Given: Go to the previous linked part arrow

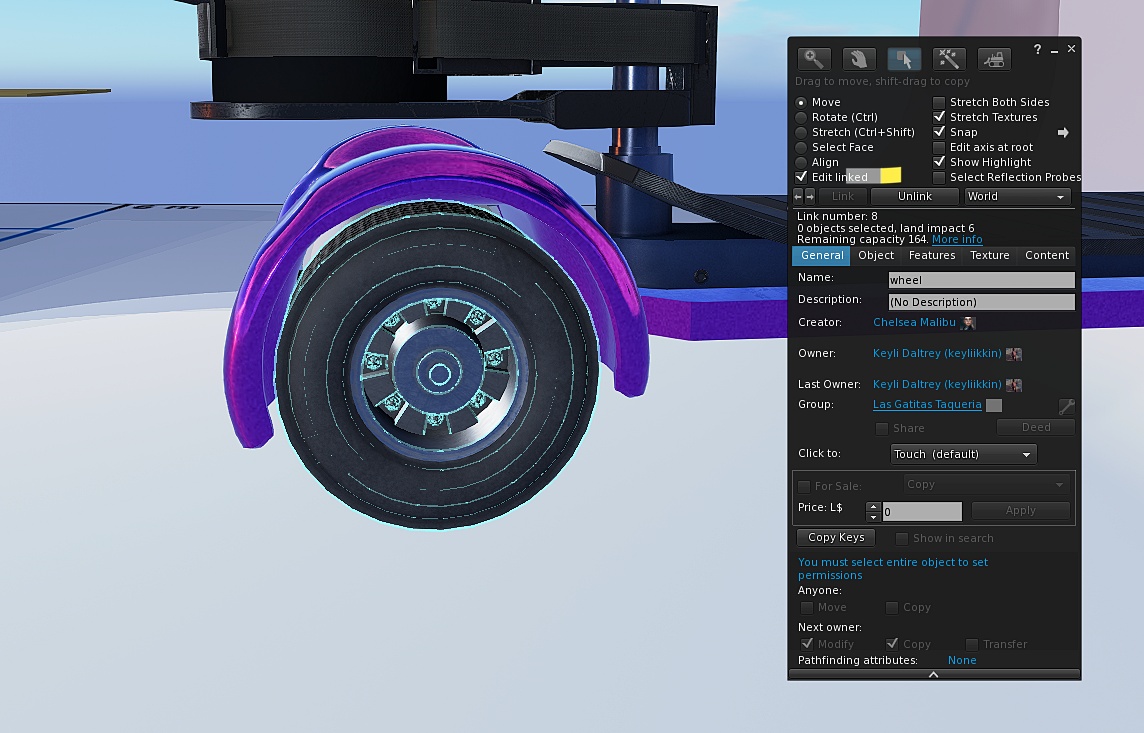Looking at the screenshot, I should click(798, 196).
